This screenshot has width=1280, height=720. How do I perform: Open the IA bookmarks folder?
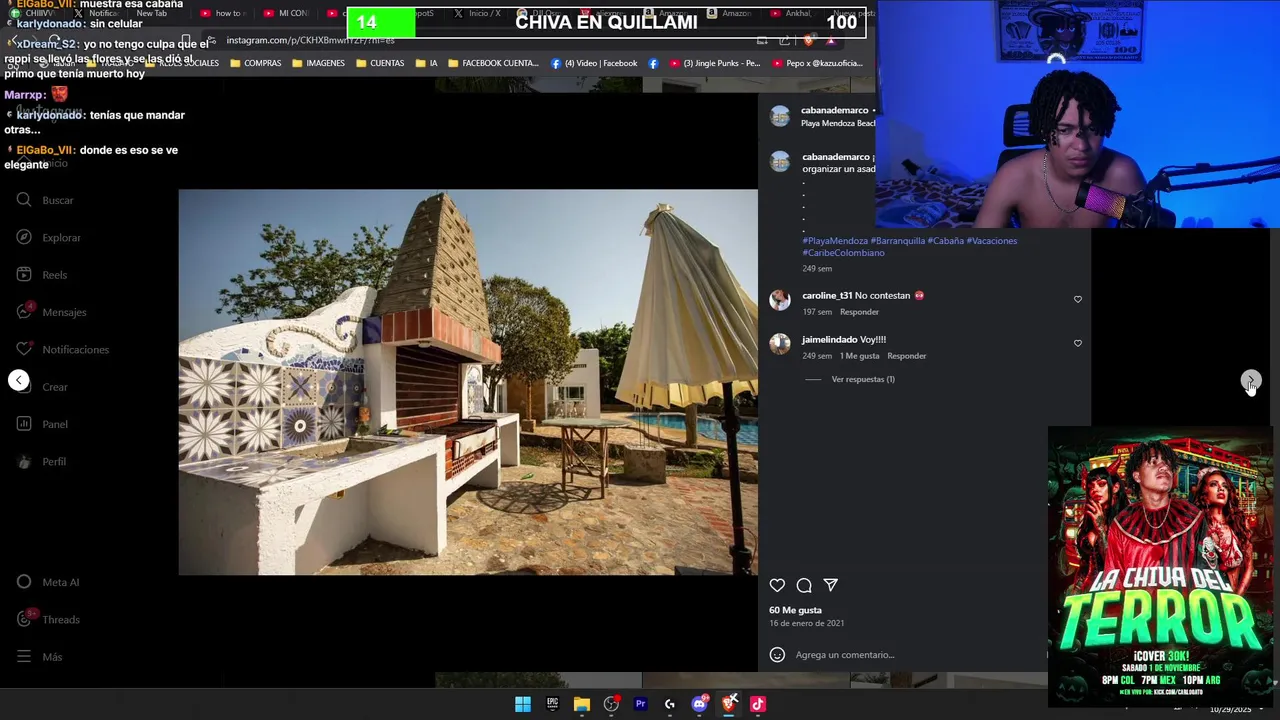pos(426,63)
